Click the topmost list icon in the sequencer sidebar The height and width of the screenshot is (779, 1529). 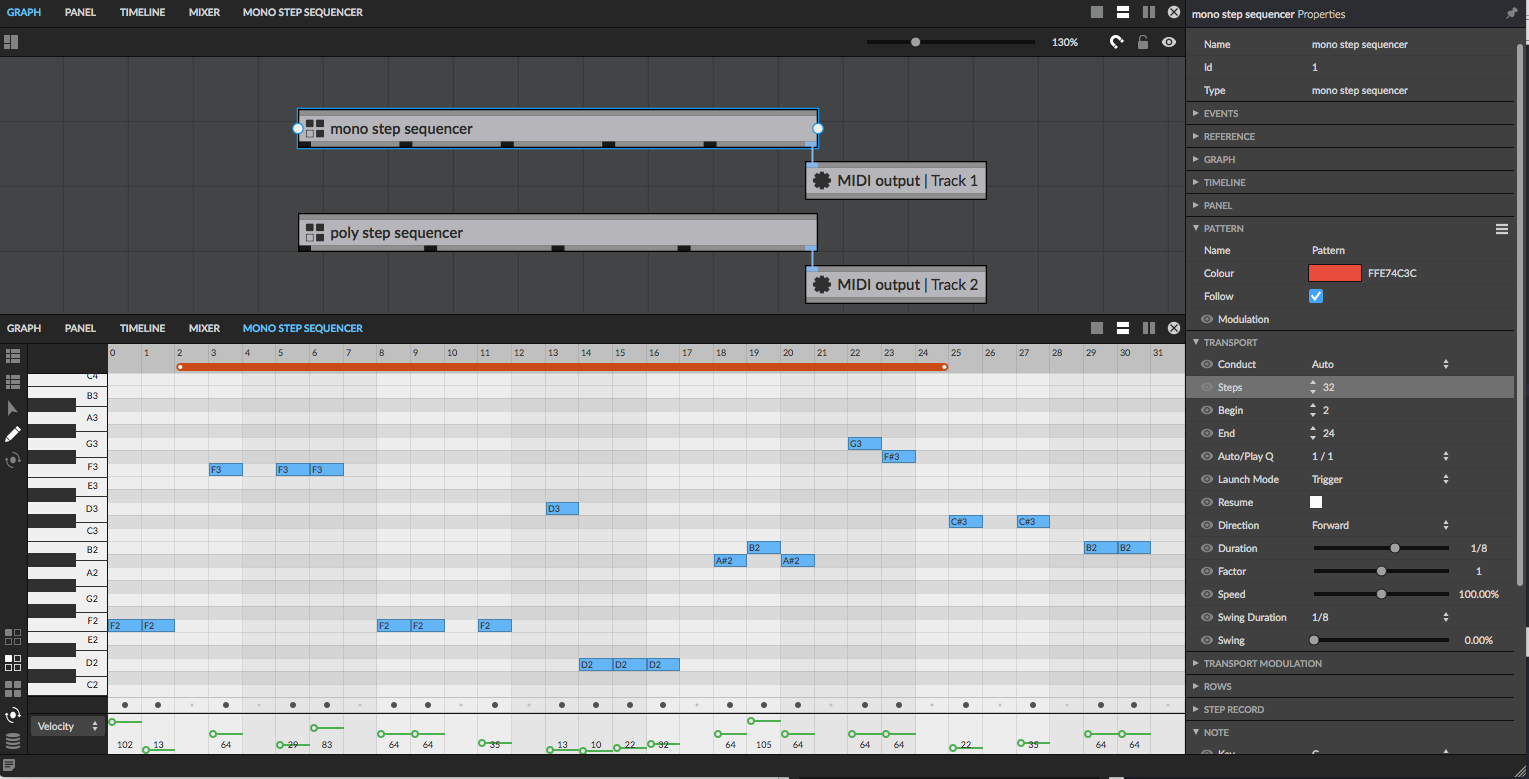pos(13,356)
